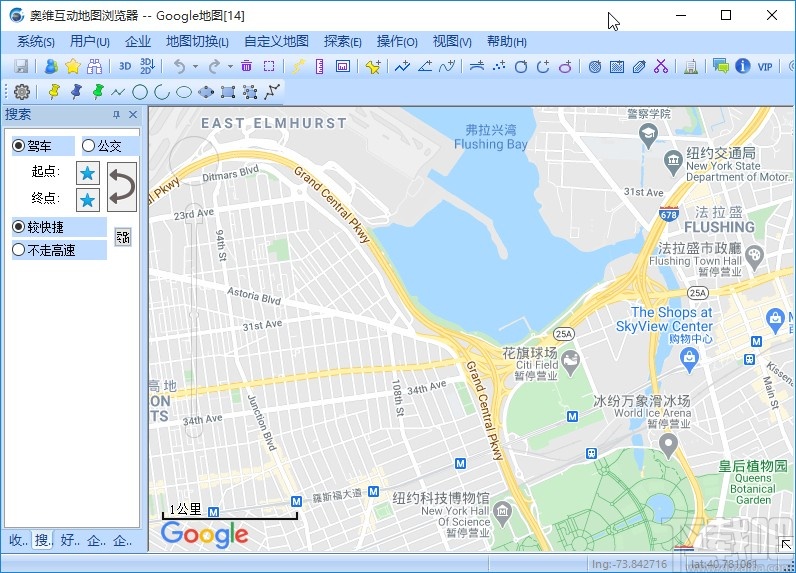Open the 视图(V) menu

pyautogui.click(x=452, y=42)
